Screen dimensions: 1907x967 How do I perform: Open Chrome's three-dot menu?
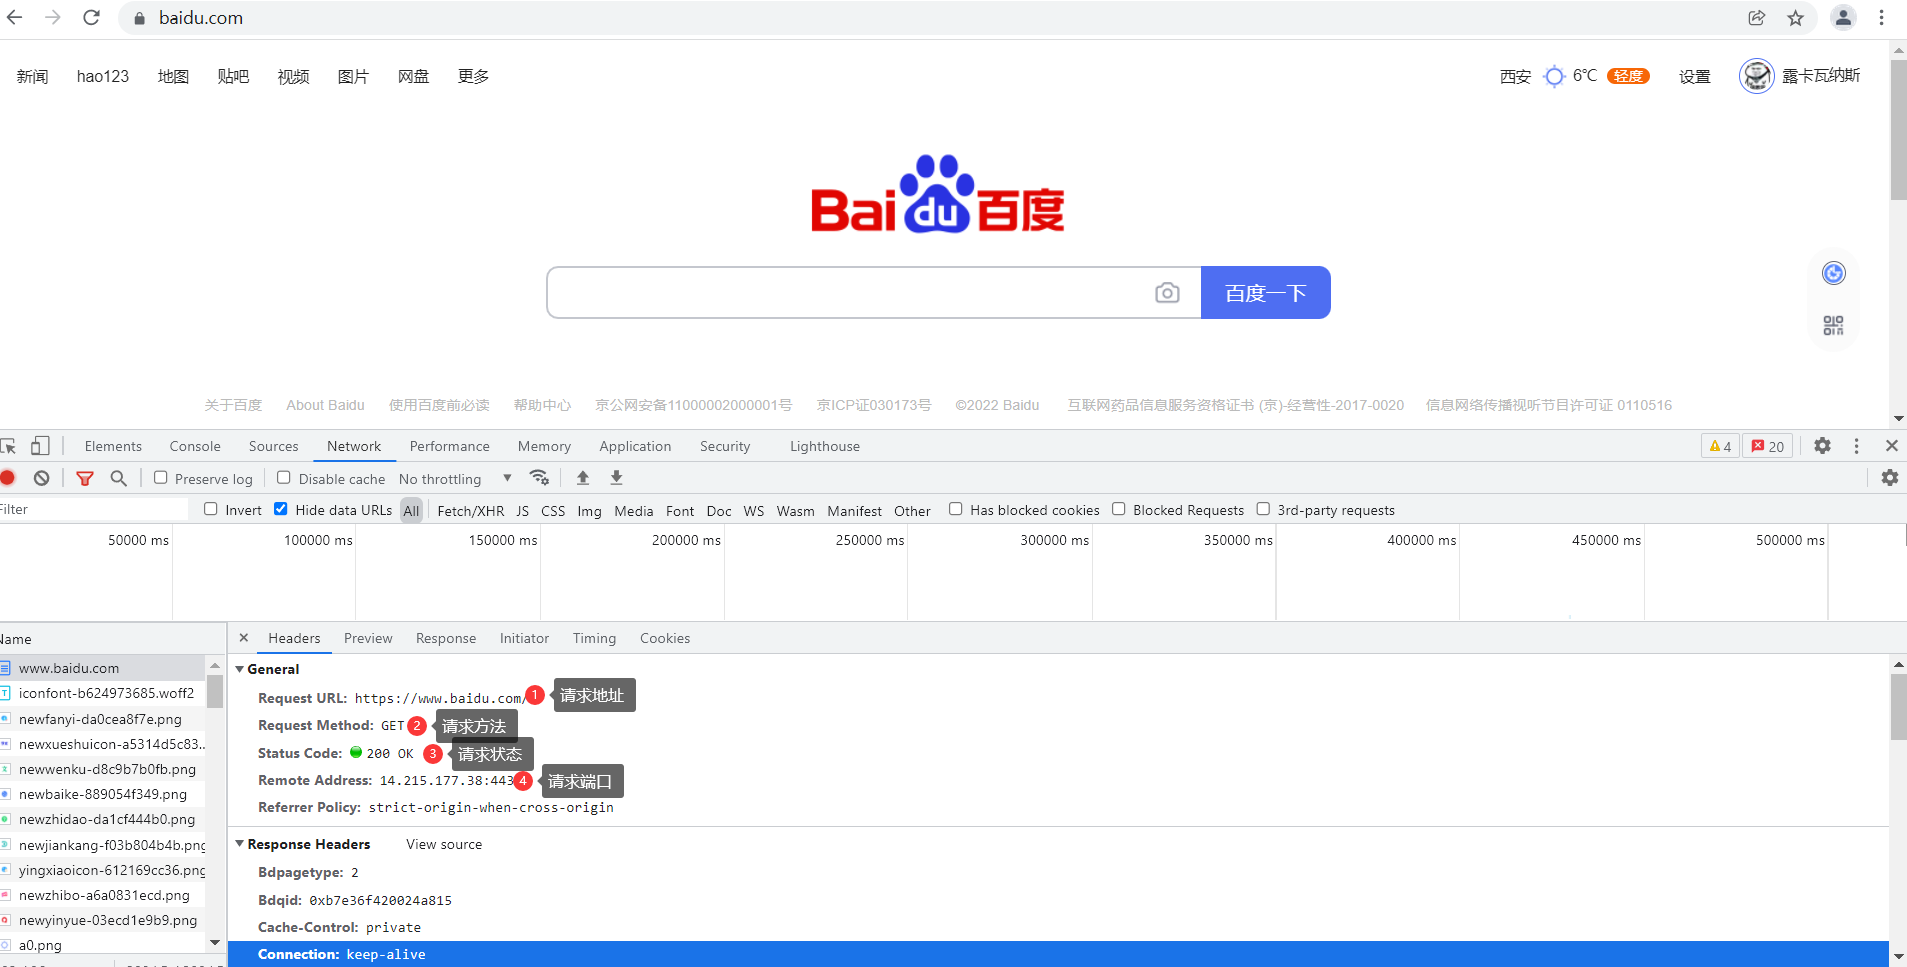click(x=1881, y=17)
